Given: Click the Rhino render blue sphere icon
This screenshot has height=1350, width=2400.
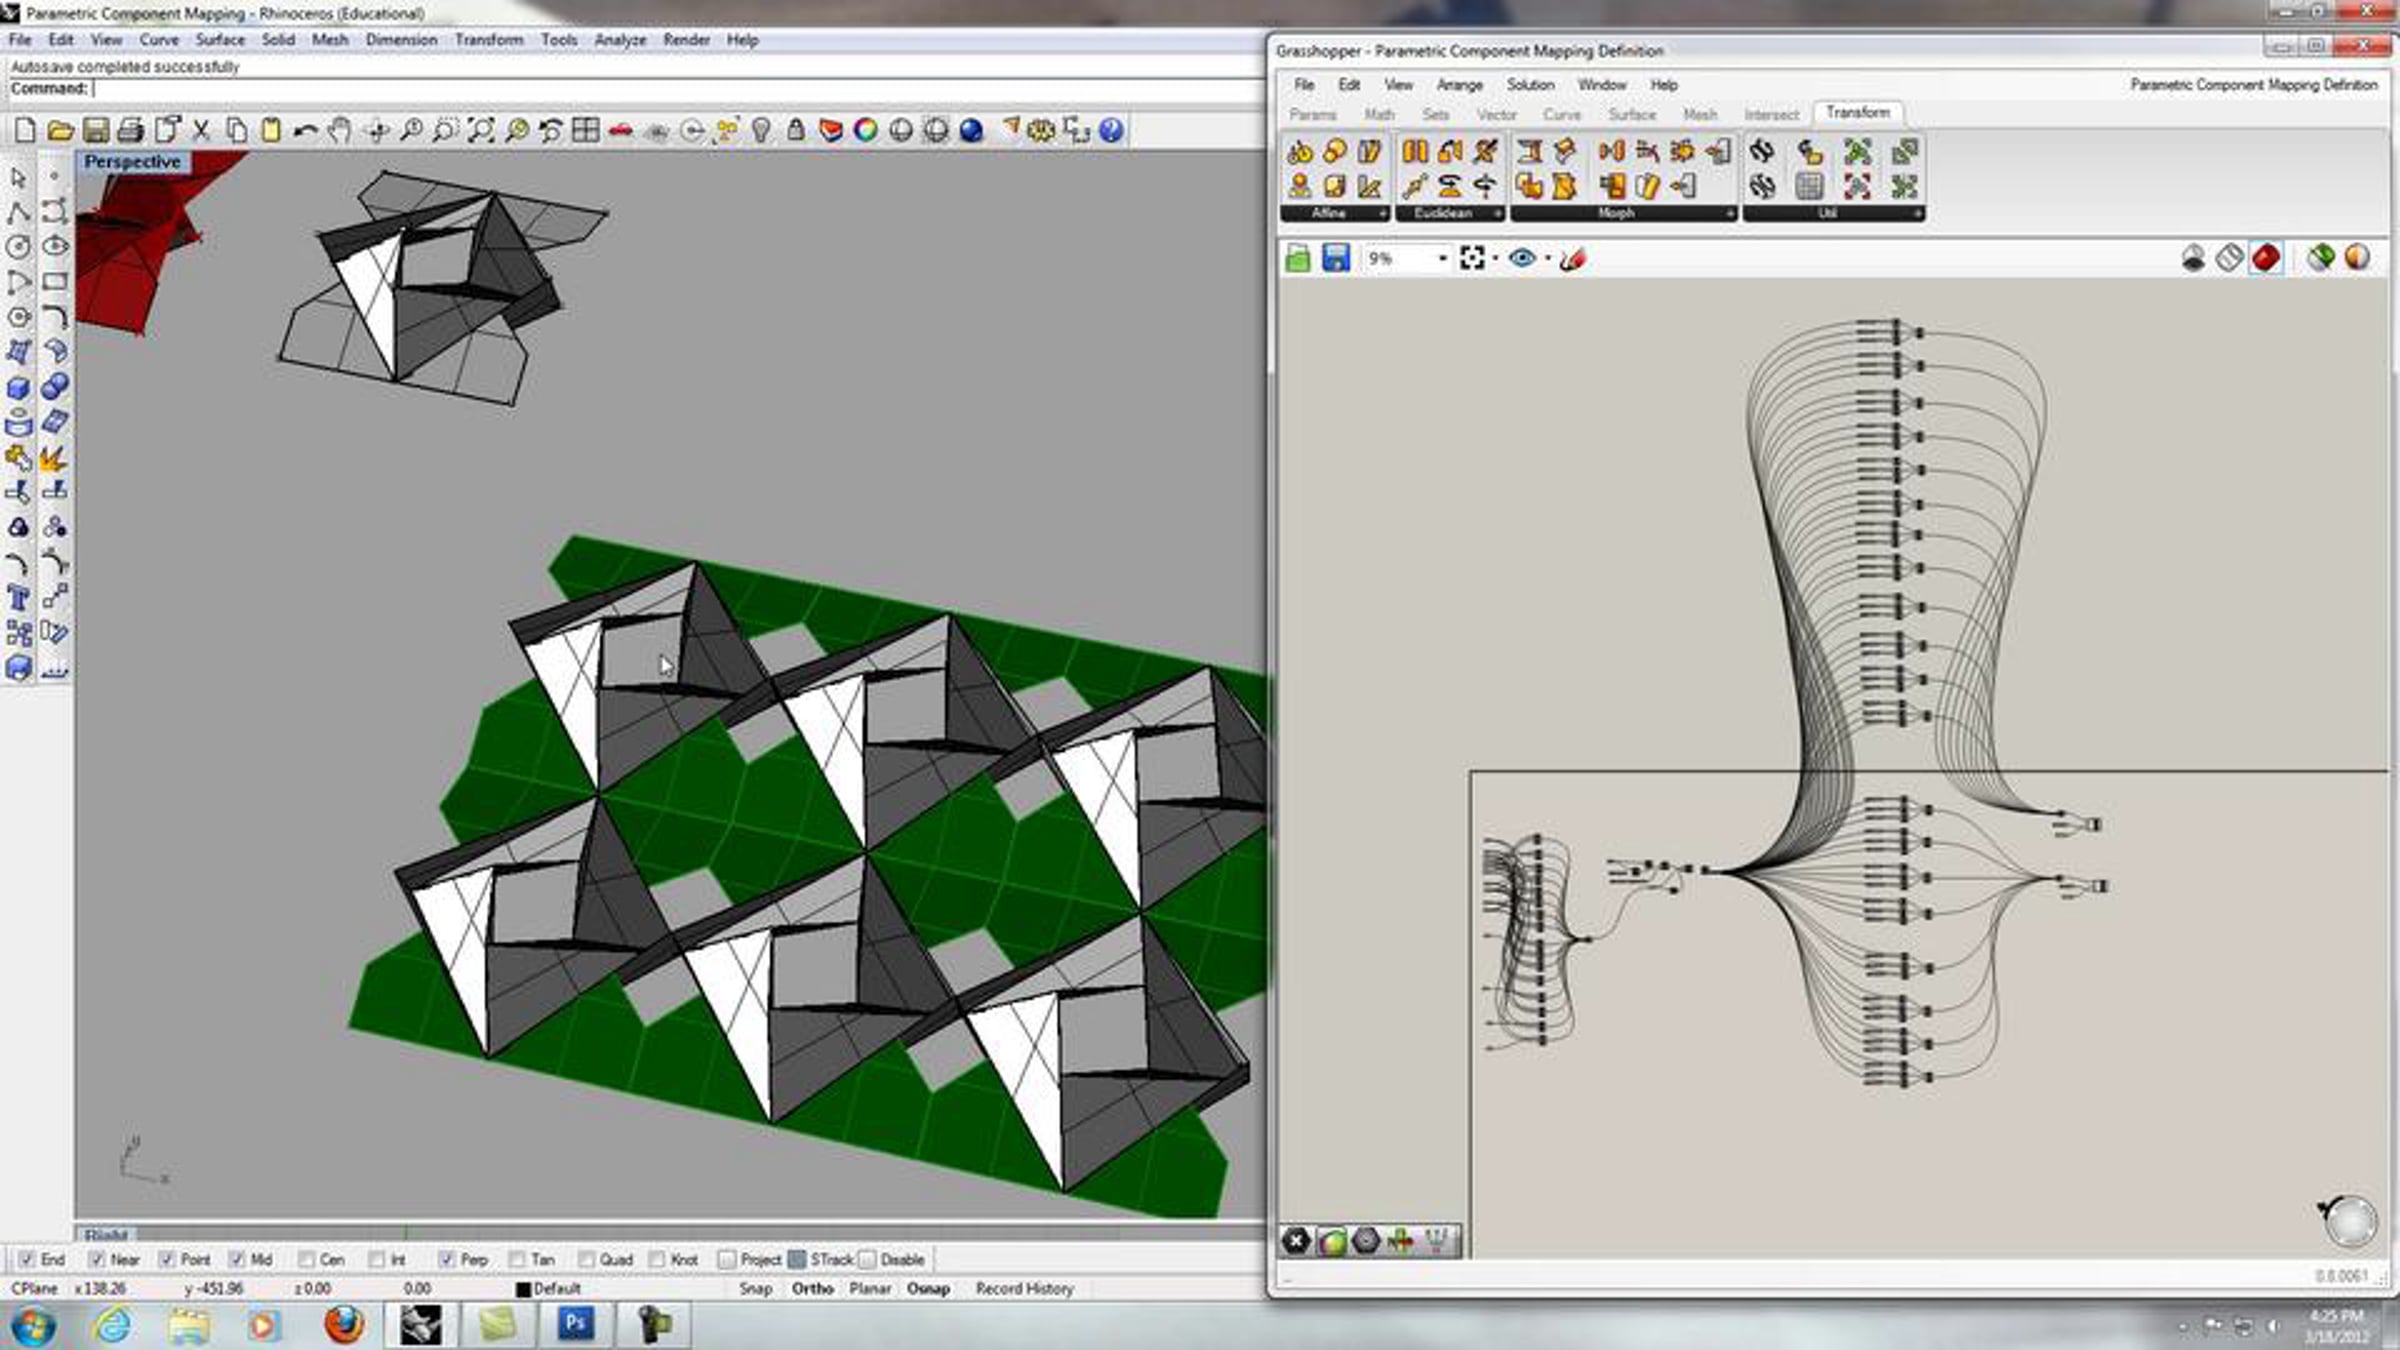Looking at the screenshot, I should pyautogui.click(x=971, y=131).
